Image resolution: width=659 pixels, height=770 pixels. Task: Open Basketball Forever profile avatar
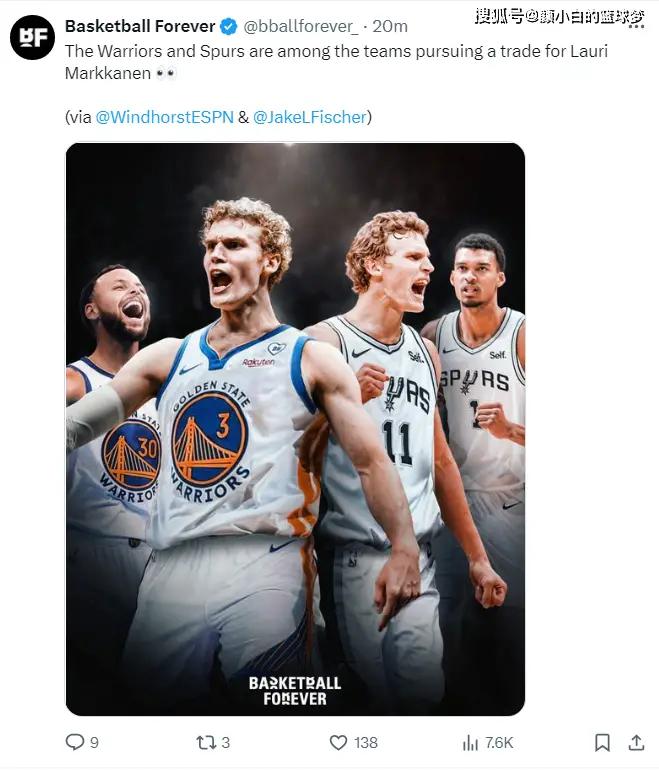coord(32,37)
